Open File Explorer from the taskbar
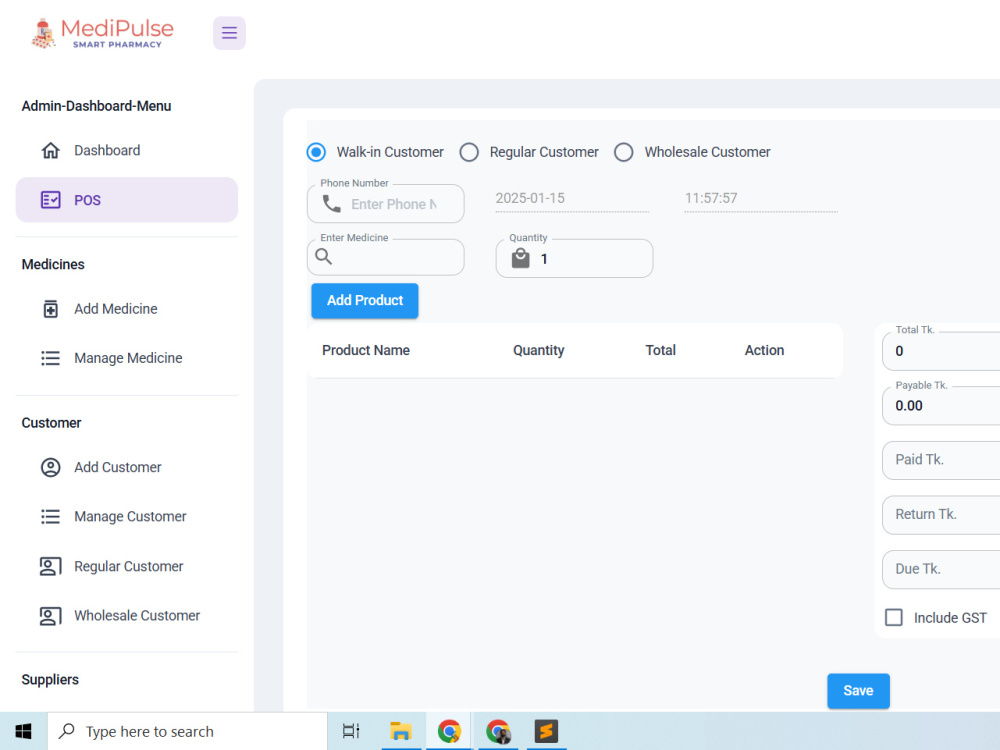Image resolution: width=1000 pixels, height=750 pixels. click(401, 731)
